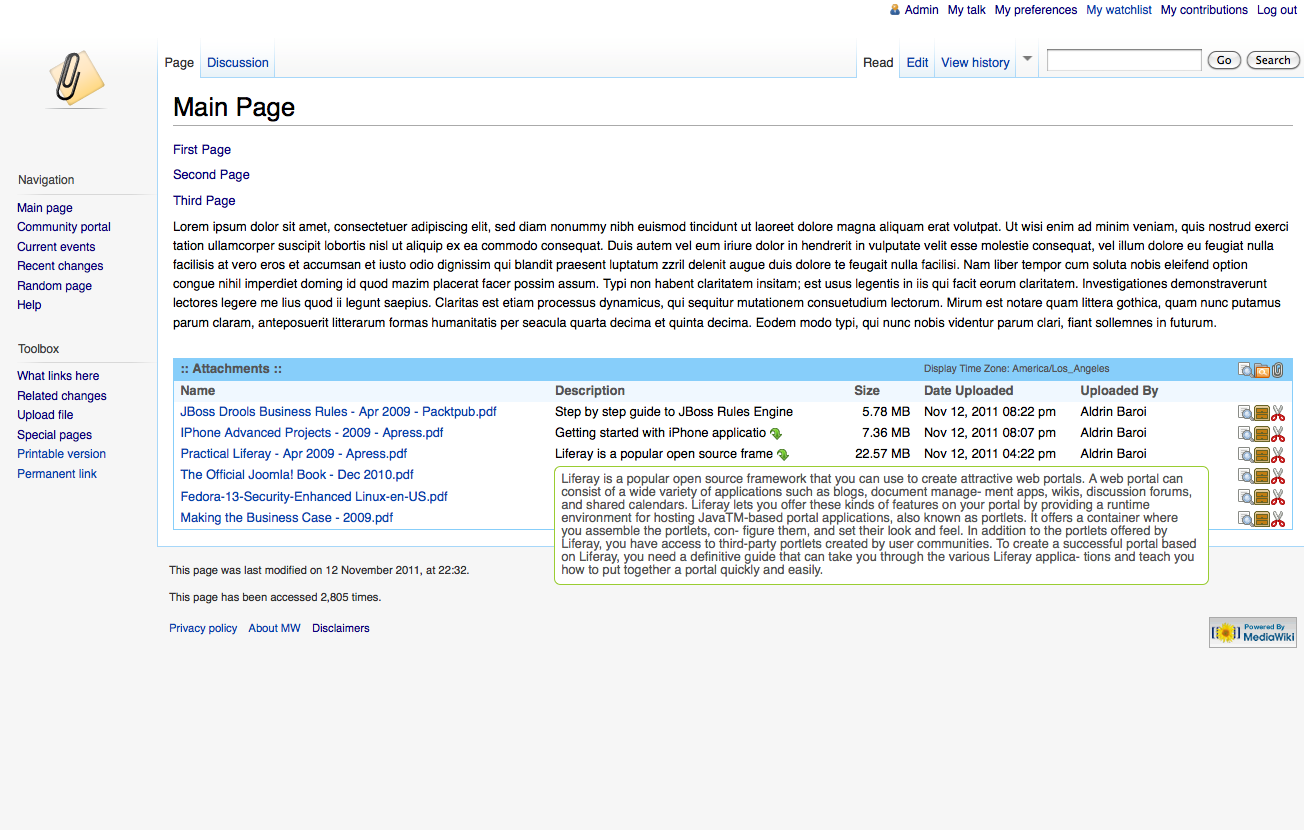Click the cabinet drawer icon for Fedora-13 row
Image resolution: width=1304 pixels, height=830 pixels.
(x=1262, y=497)
